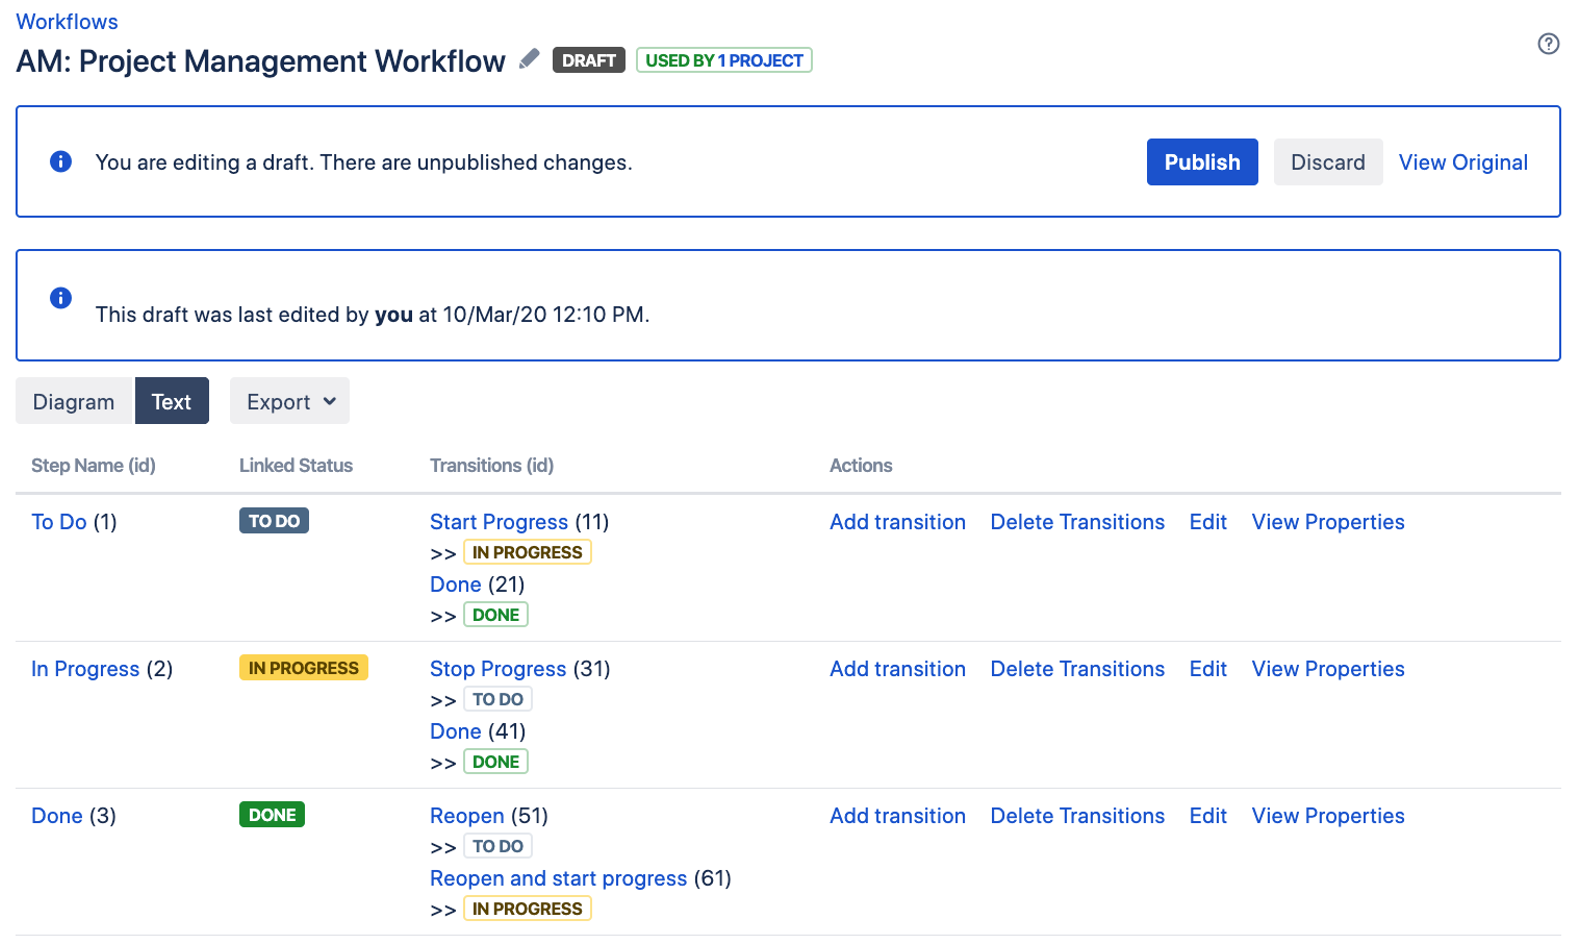Select the Text view tab
The width and height of the screenshot is (1577, 941).
pos(171,402)
